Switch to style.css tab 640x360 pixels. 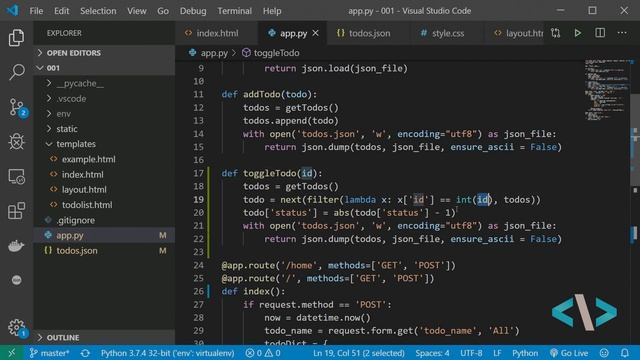[448, 33]
